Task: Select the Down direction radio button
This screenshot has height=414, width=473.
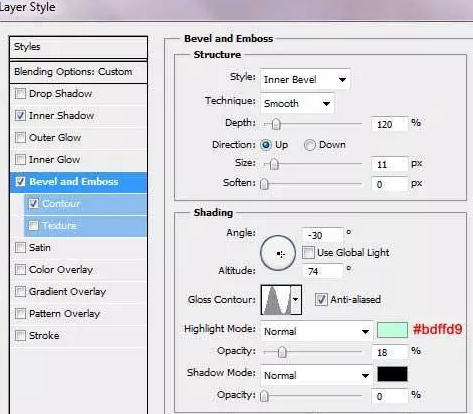Action: pyautogui.click(x=309, y=145)
